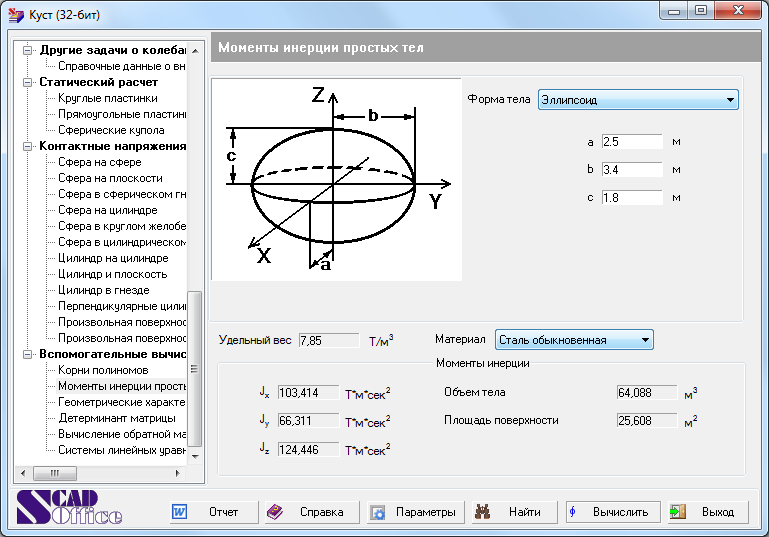Select Круглые пластинки in the tree

pos(107,98)
